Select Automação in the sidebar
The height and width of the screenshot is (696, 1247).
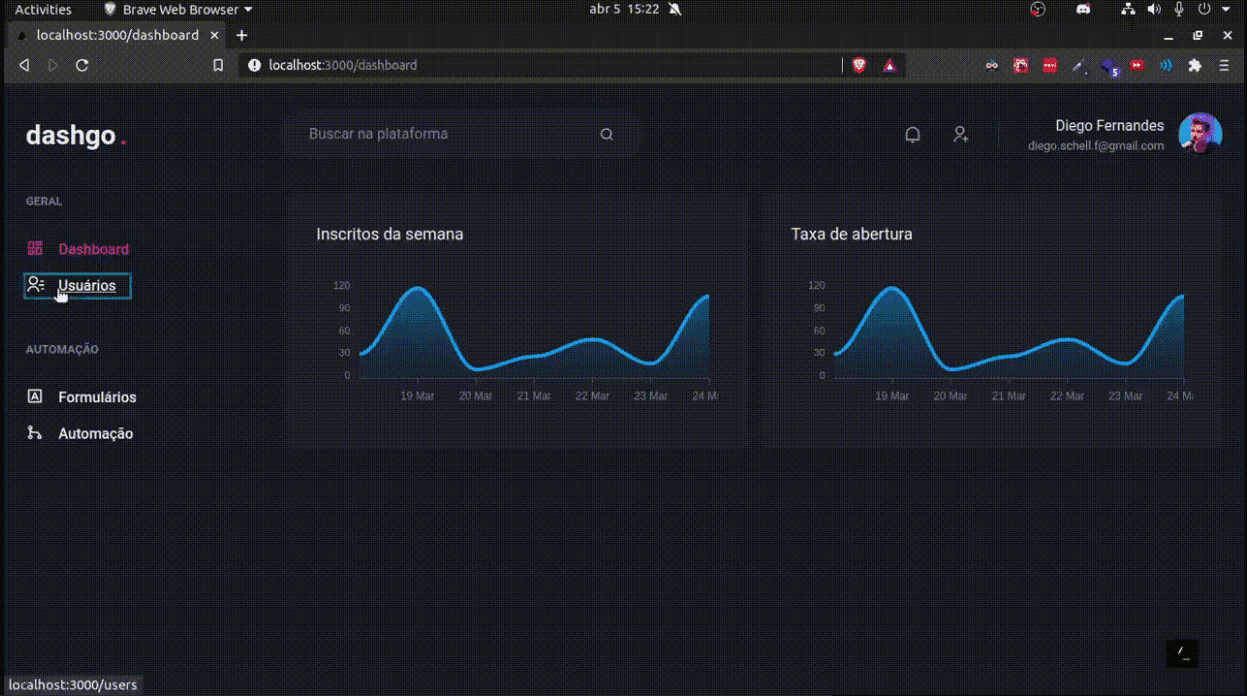(x=95, y=434)
